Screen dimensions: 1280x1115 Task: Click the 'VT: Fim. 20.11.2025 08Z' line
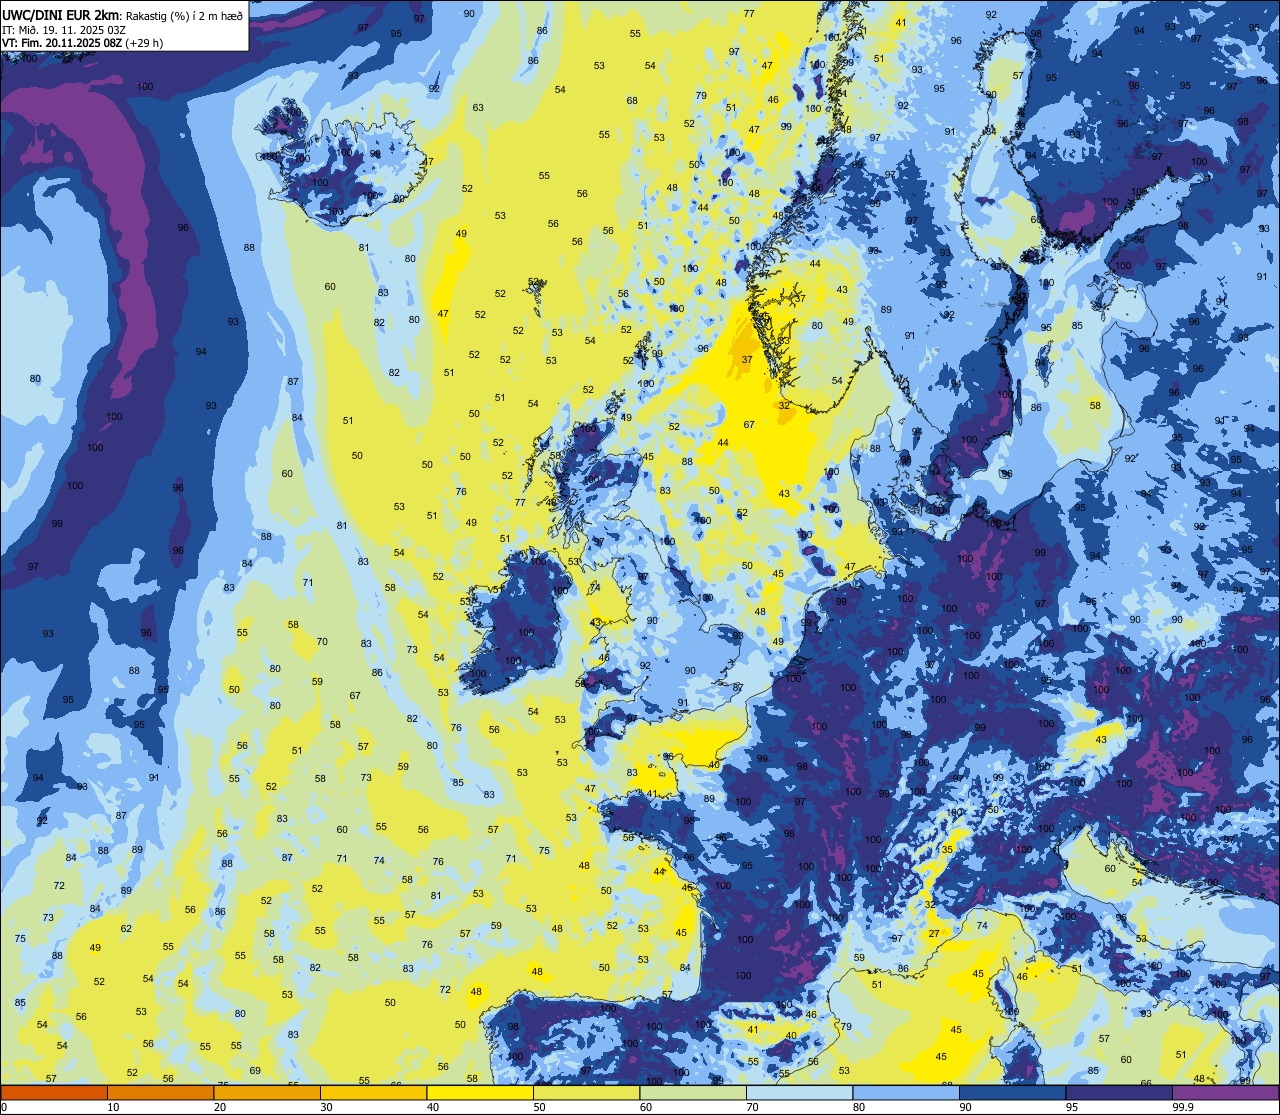(x=63, y=43)
